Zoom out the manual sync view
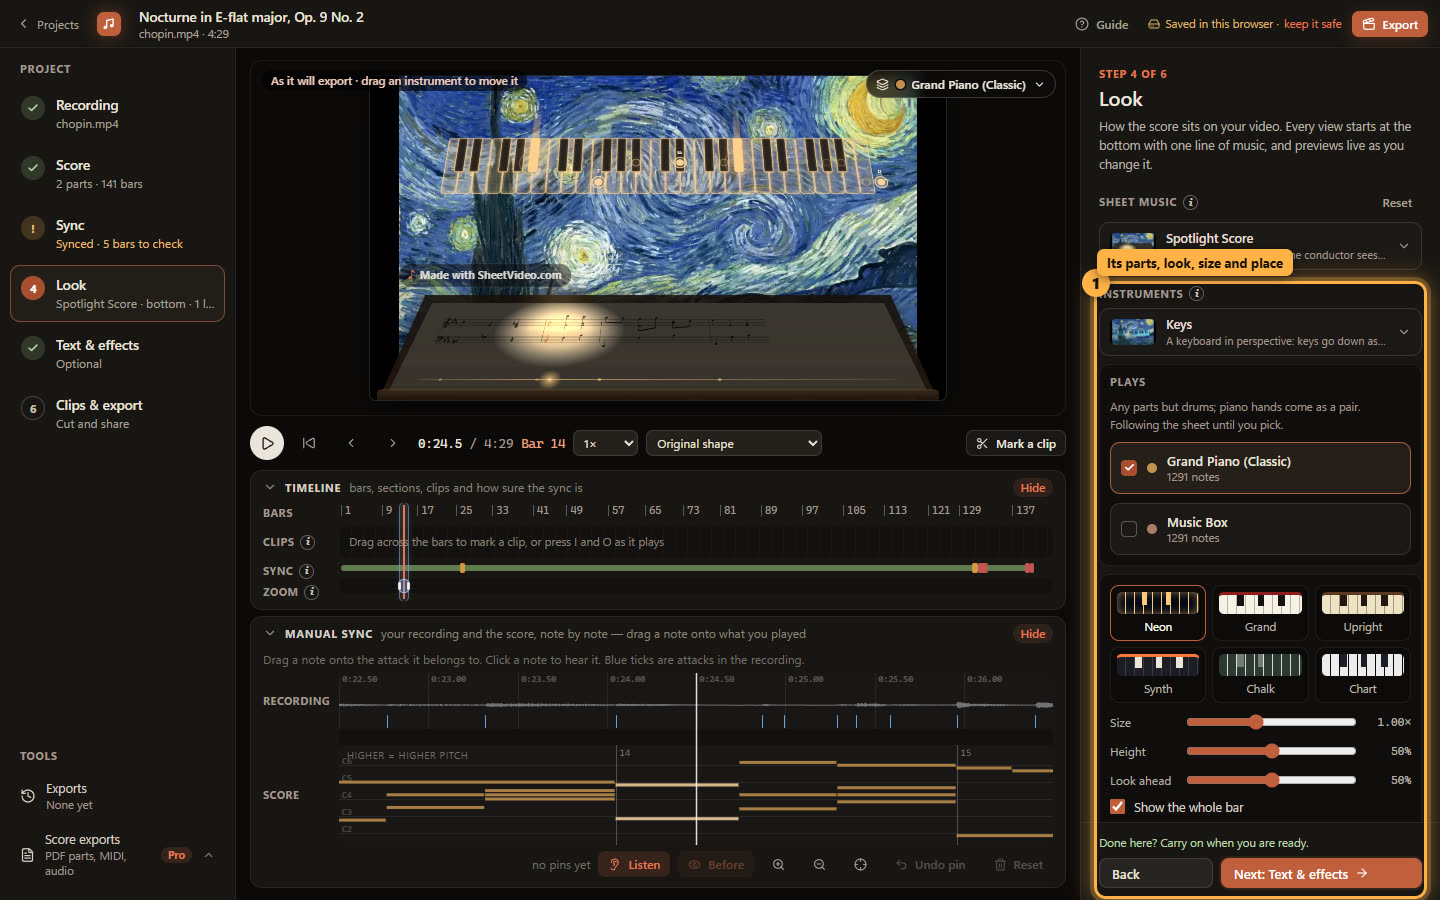The image size is (1440, 900). pyautogui.click(x=819, y=865)
